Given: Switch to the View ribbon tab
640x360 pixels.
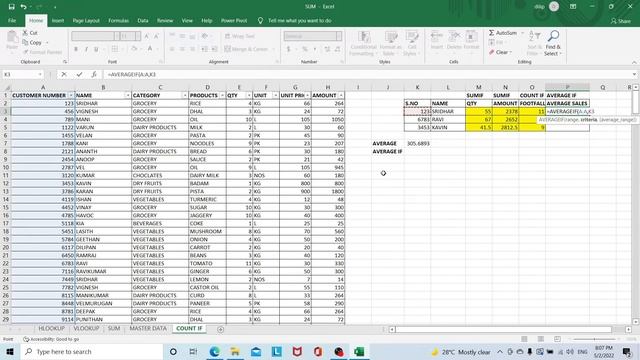Looking at the screenshot, I should 187,20.
